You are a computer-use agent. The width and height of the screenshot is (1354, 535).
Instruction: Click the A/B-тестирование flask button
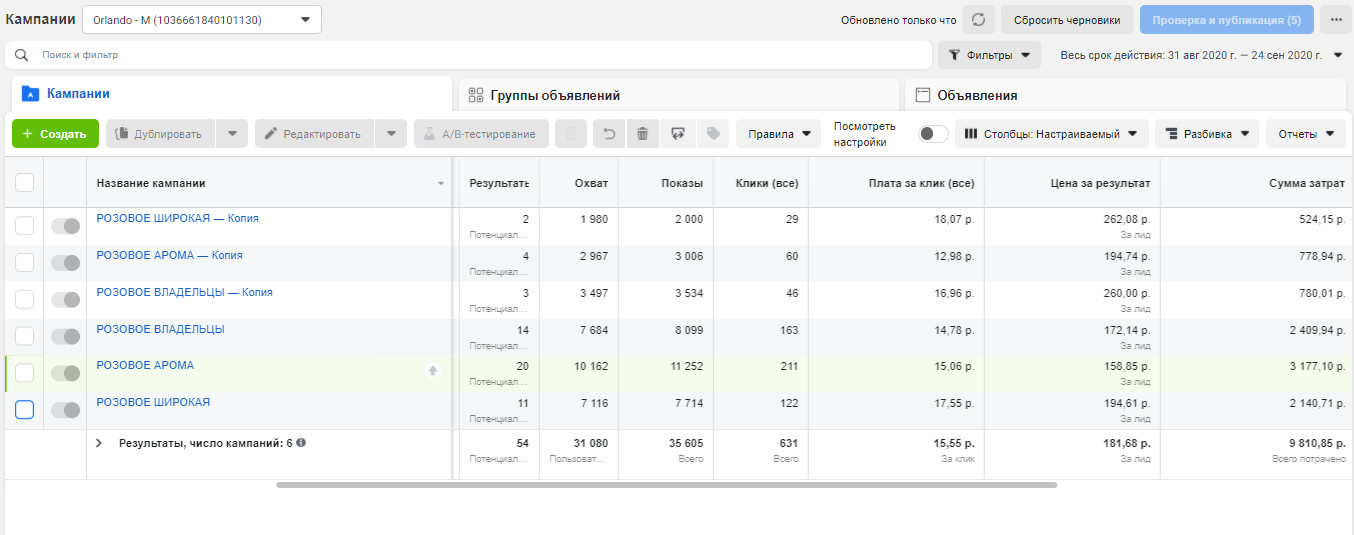pos(481,134)
